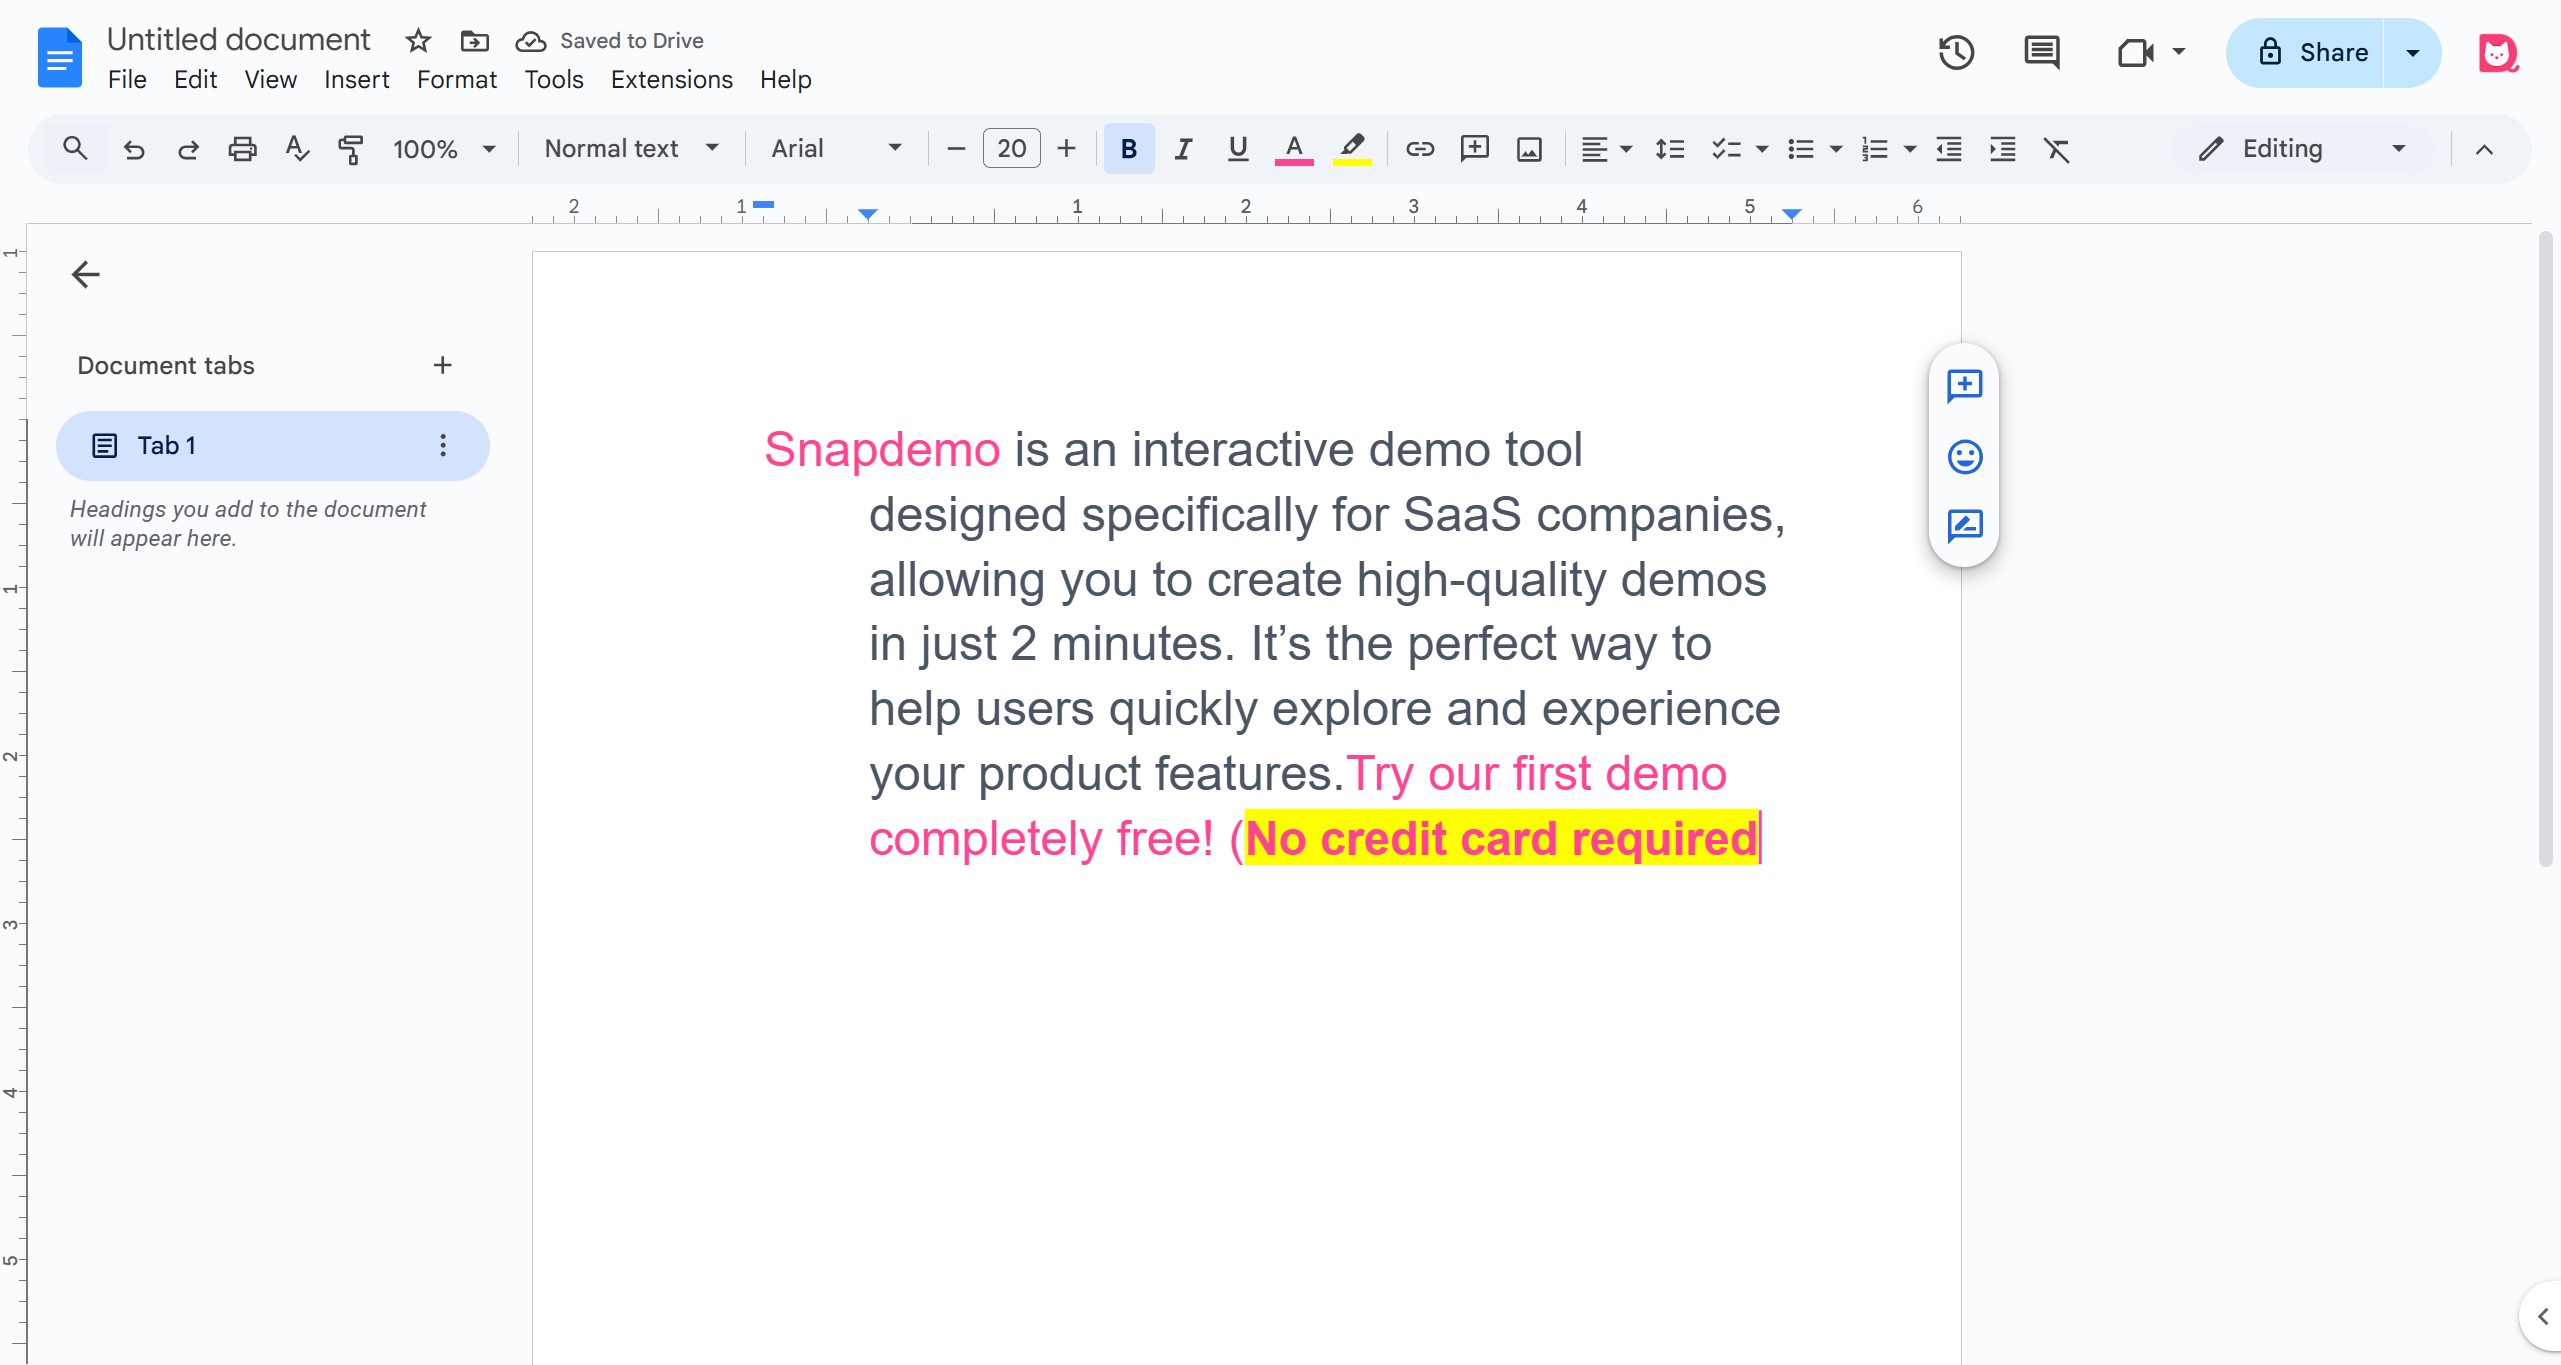Viewport: 2561px width, 1365px height.
Task: Start a video call with camera icon
Action: coord(2135,52)
